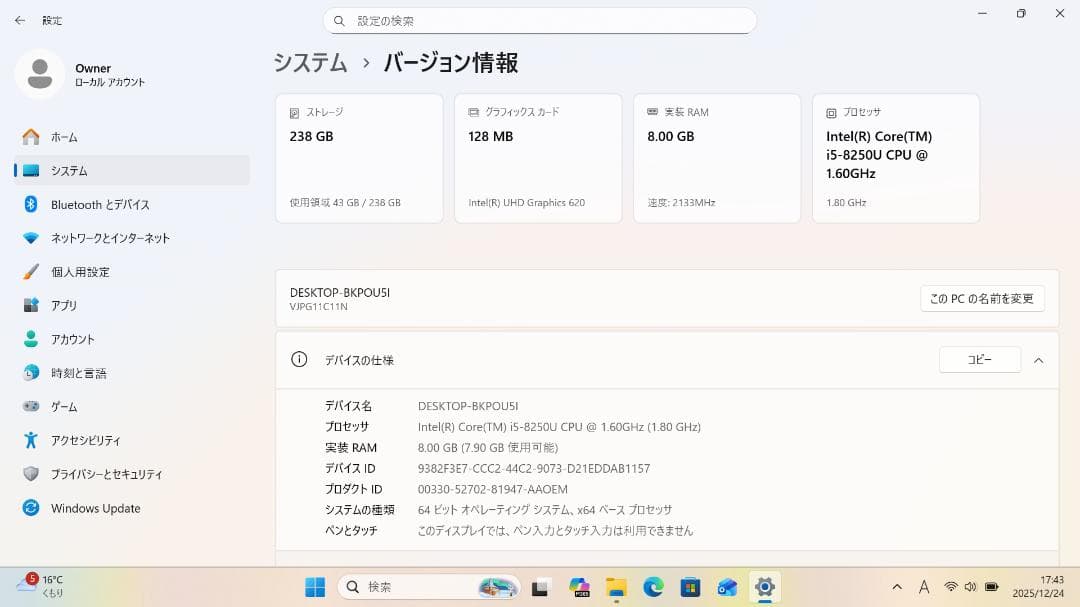Click コピー to copy device specifications
1080x607 pixels.
pos(979,360)
